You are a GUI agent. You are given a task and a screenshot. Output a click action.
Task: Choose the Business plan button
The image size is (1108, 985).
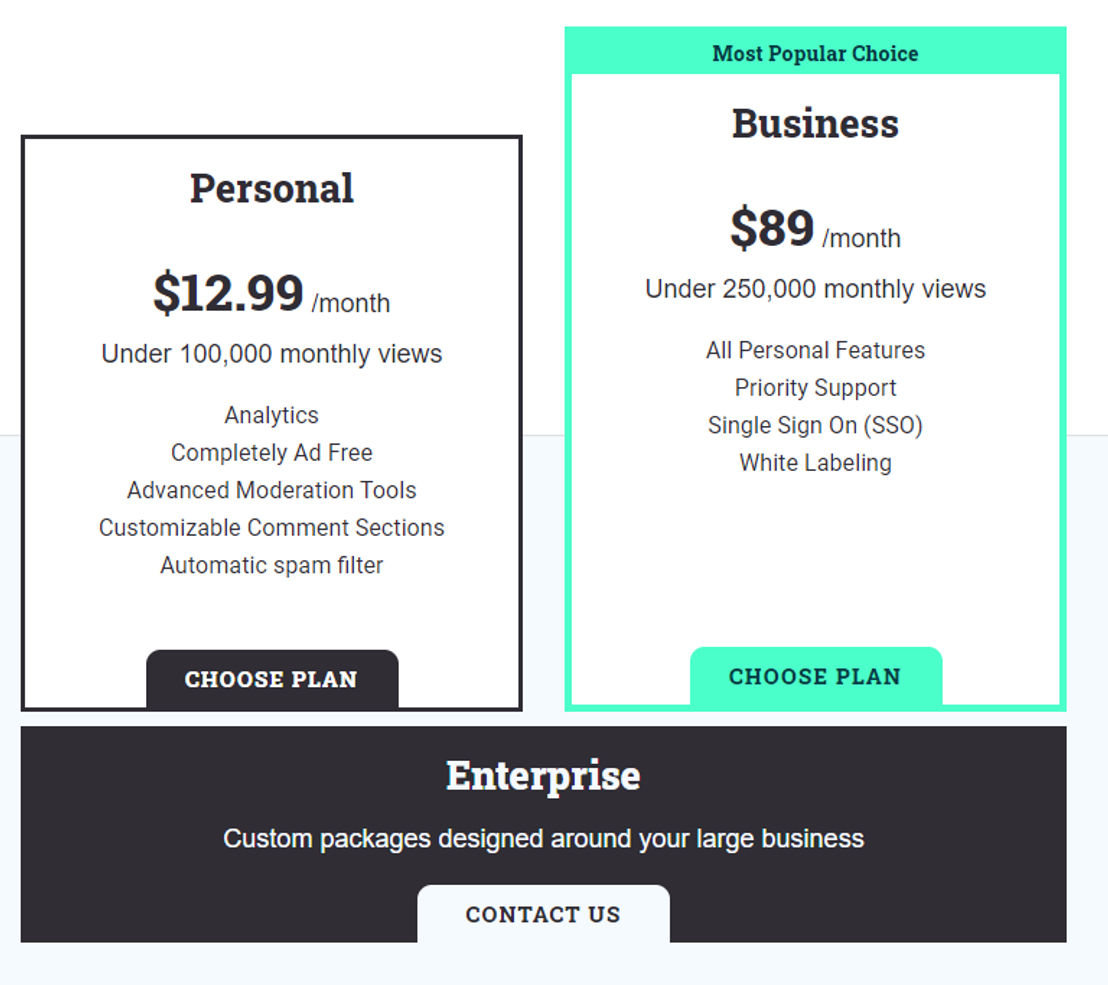pos(815,676)
